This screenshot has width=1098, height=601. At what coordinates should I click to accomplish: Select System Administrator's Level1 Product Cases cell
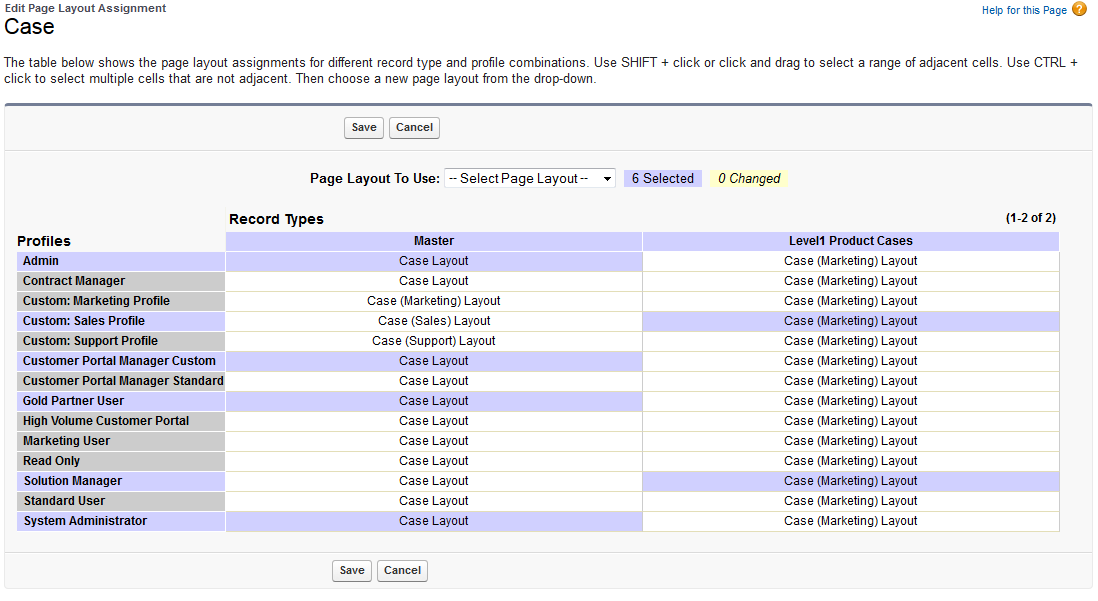[x=850, y=520]
